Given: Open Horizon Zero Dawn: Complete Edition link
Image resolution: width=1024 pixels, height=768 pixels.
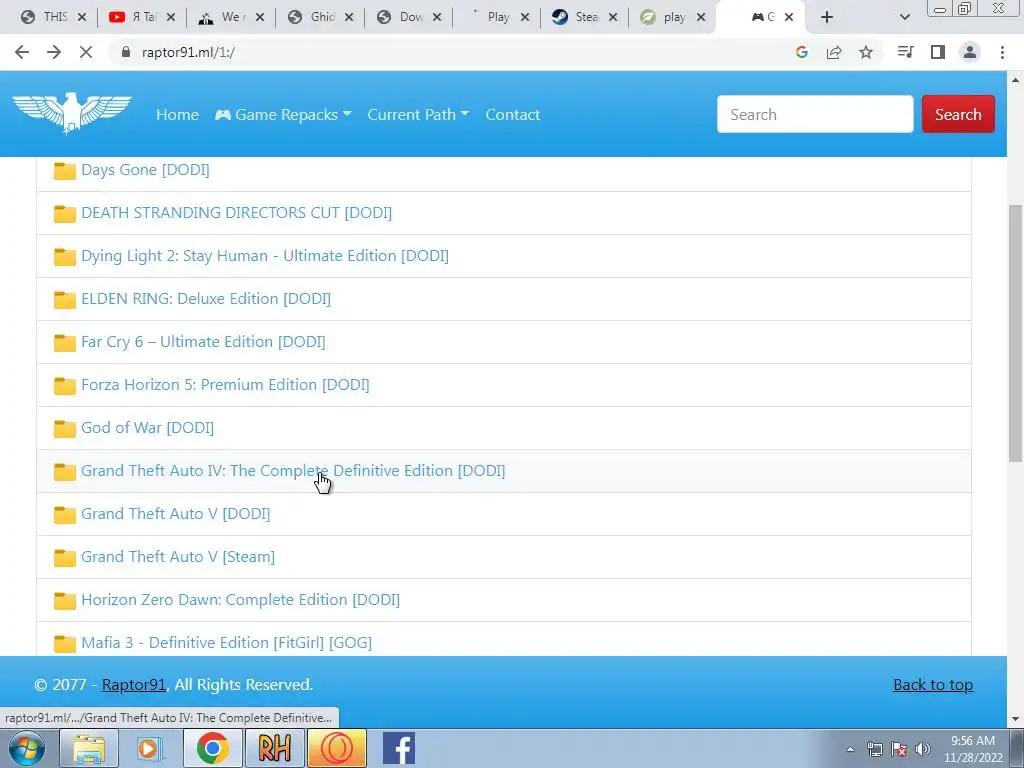Looking at the screenshot, I should coord(240,600).
